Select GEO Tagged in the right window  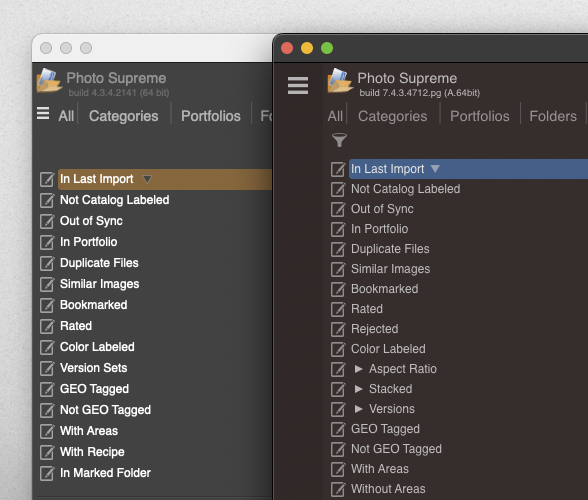coord(386,429)
